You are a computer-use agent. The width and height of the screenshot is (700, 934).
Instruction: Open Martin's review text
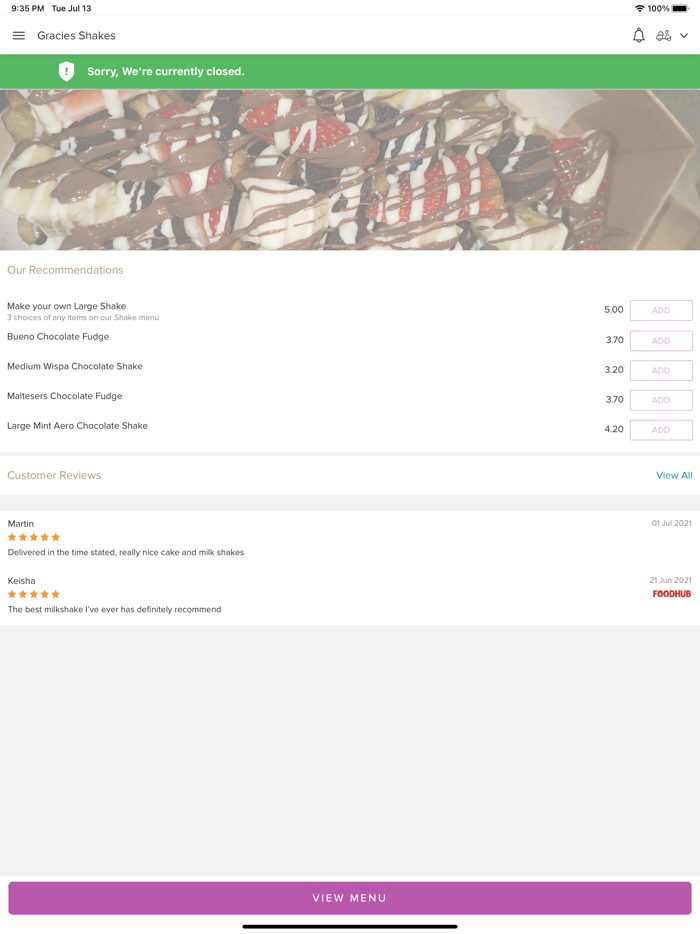click(126, 552)
